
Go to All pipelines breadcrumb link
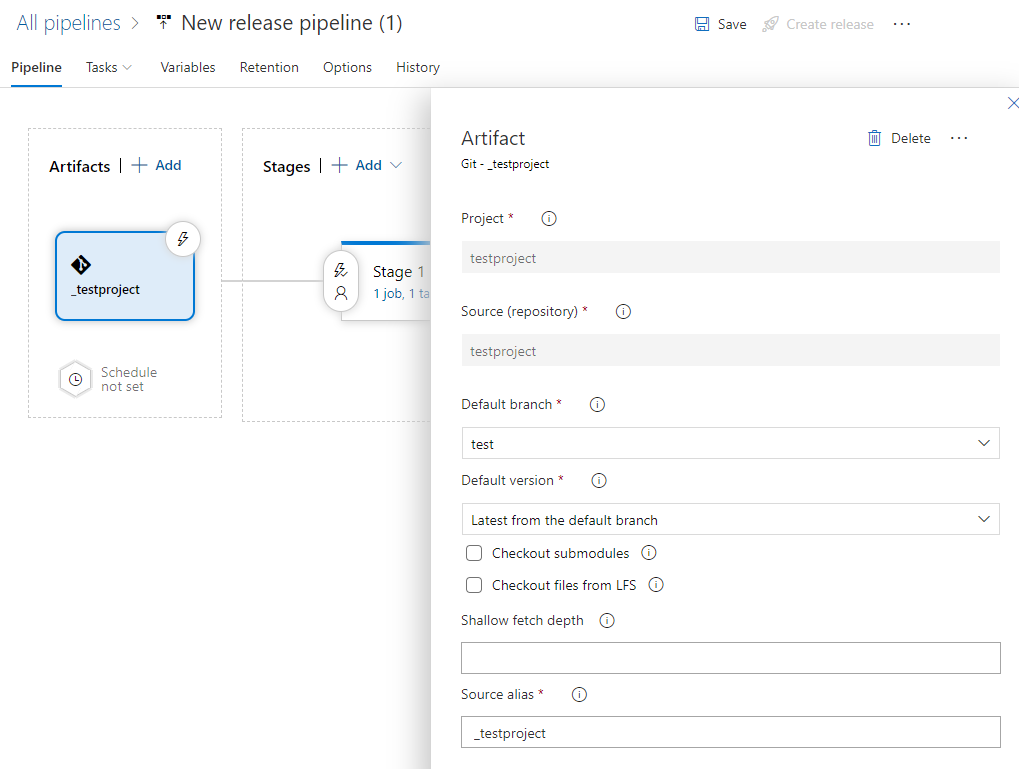68,23
